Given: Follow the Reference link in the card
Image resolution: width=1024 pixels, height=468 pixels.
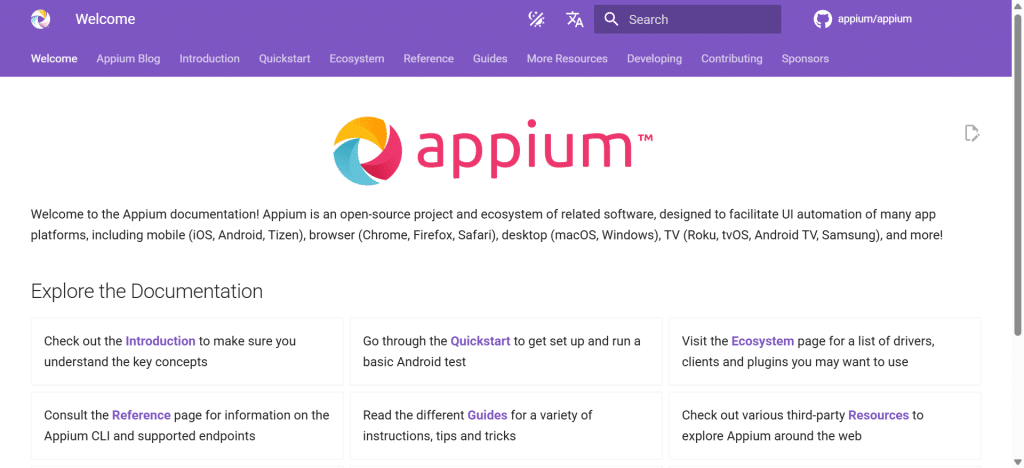Looking at the screenshot, I should pyautogui.click(x=141, y=415).
